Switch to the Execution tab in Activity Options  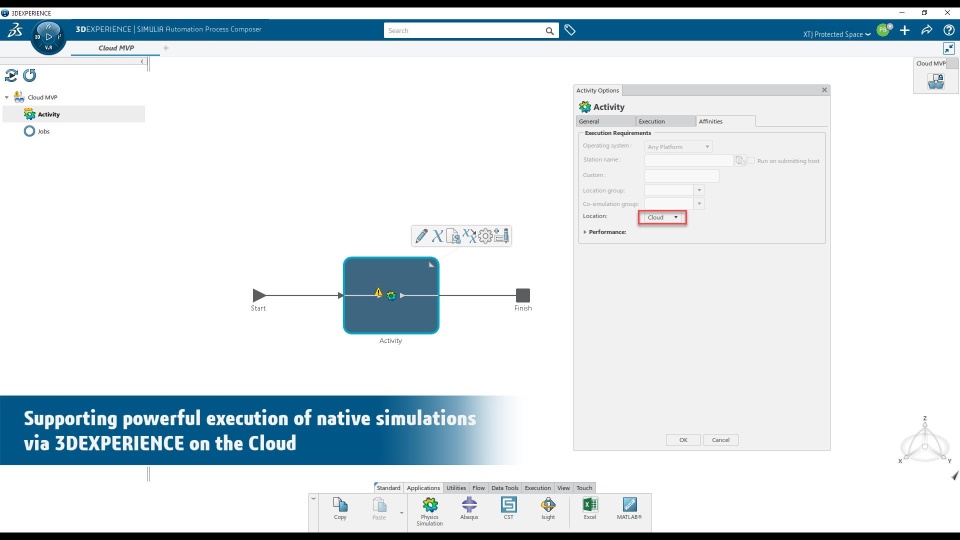click(x=666, y=121)
